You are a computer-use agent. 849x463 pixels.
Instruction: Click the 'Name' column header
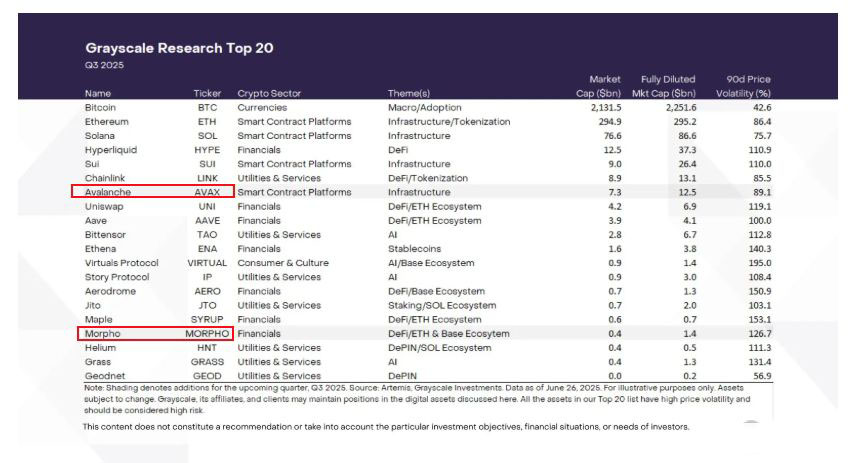(x=97, y=93)
